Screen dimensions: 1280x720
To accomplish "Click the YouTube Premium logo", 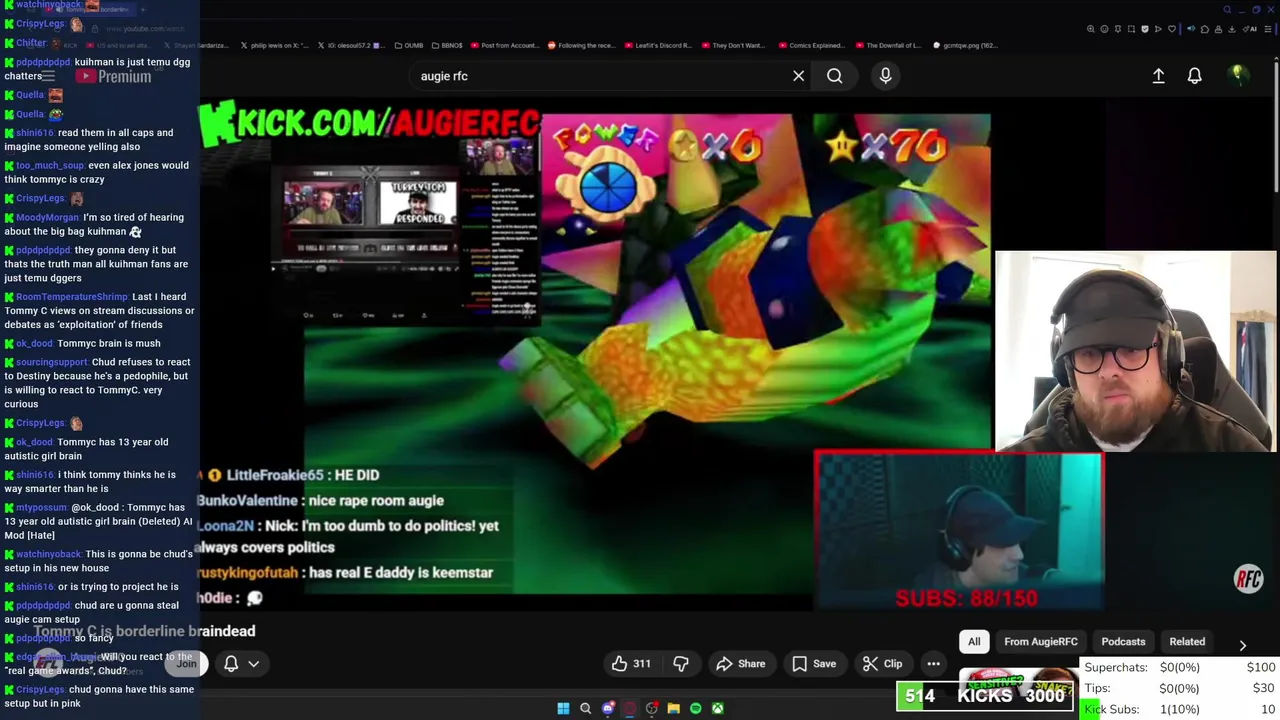I will click(114, 76).
